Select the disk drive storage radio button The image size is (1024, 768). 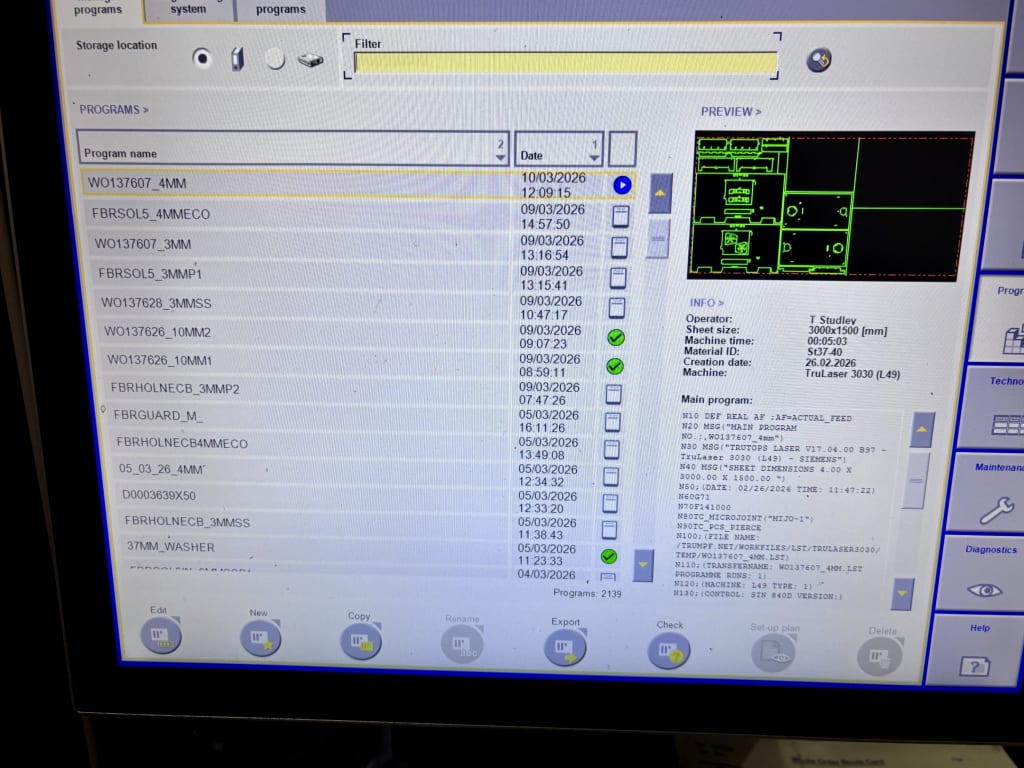[x=276, y=59]
